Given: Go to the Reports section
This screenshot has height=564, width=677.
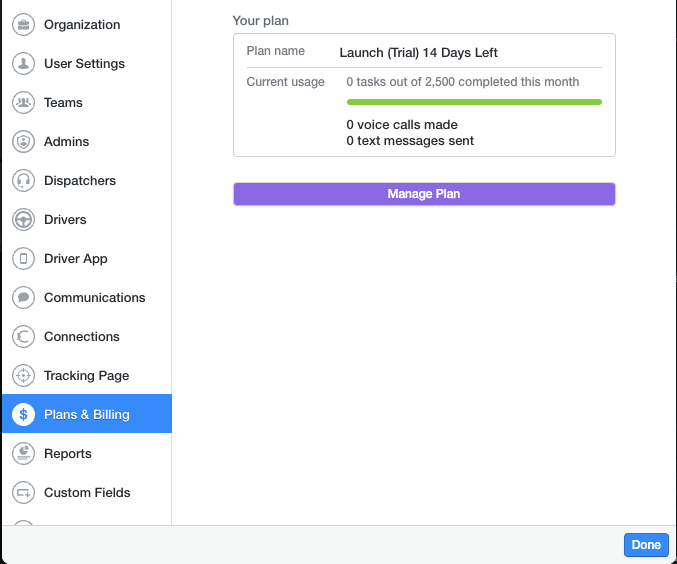Looking at the screenshot, I should click(x=87, y=453).
